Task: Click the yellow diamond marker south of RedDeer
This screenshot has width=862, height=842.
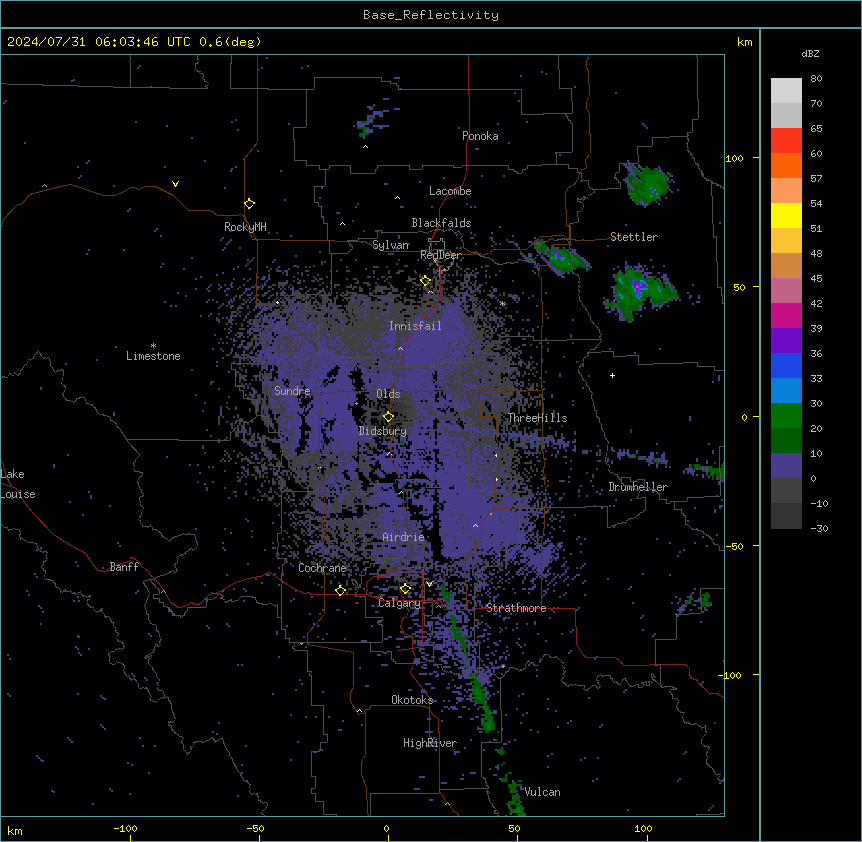Action: coord(425,281)
